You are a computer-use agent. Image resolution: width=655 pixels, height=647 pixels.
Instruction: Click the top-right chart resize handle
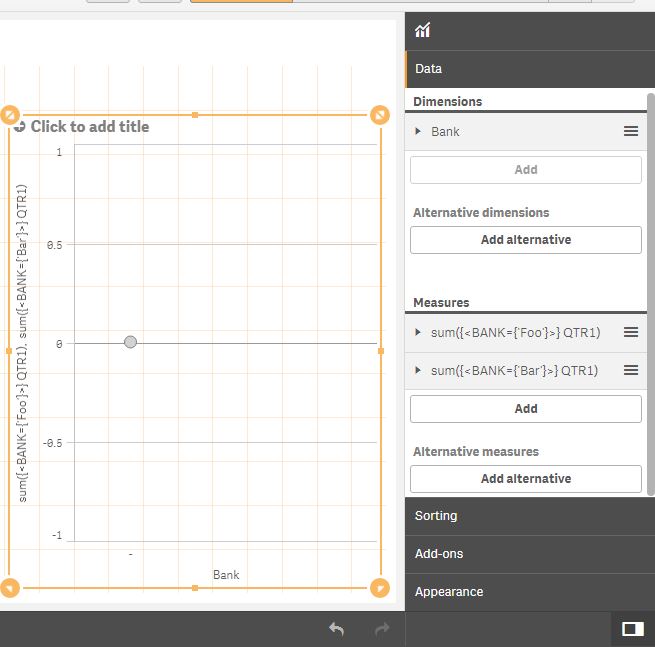coord(380,115)
